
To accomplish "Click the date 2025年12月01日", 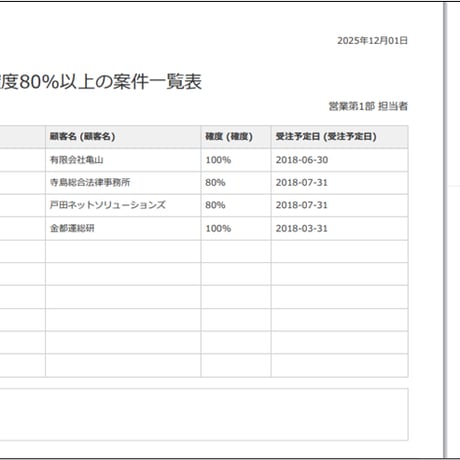I will (372, 41).
